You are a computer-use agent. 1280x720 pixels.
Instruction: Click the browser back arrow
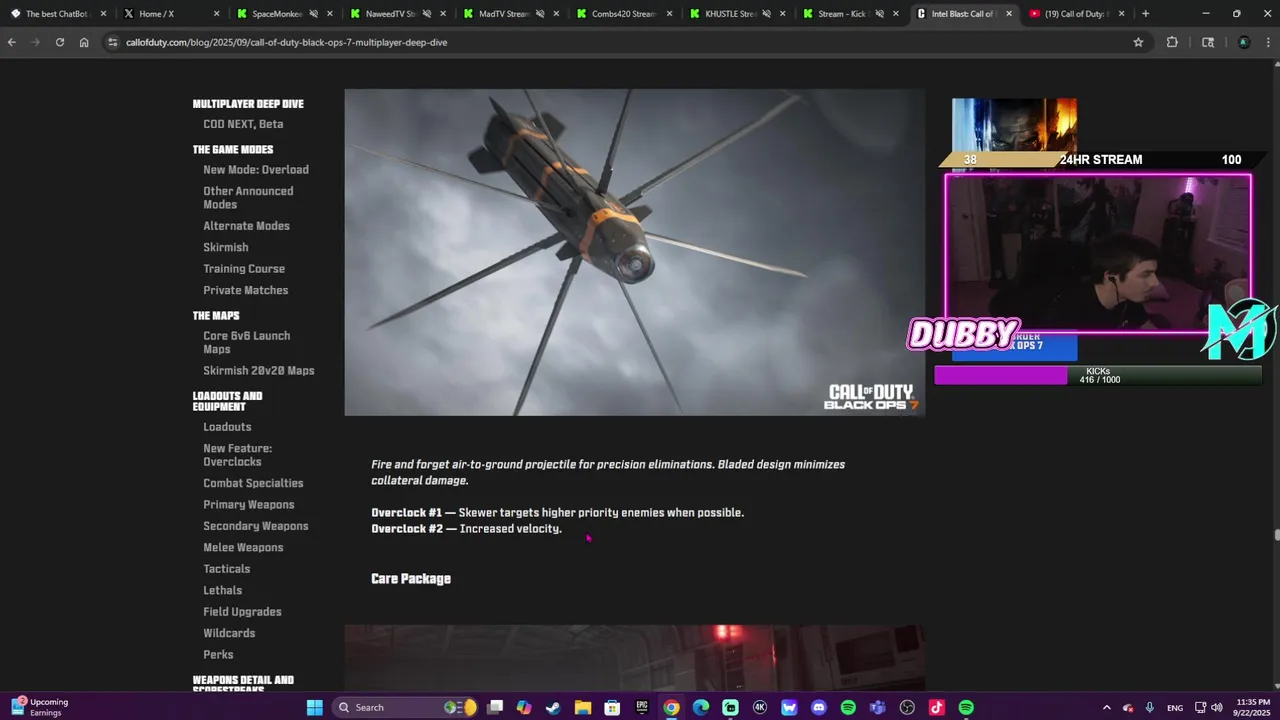[x=12, y=42]
